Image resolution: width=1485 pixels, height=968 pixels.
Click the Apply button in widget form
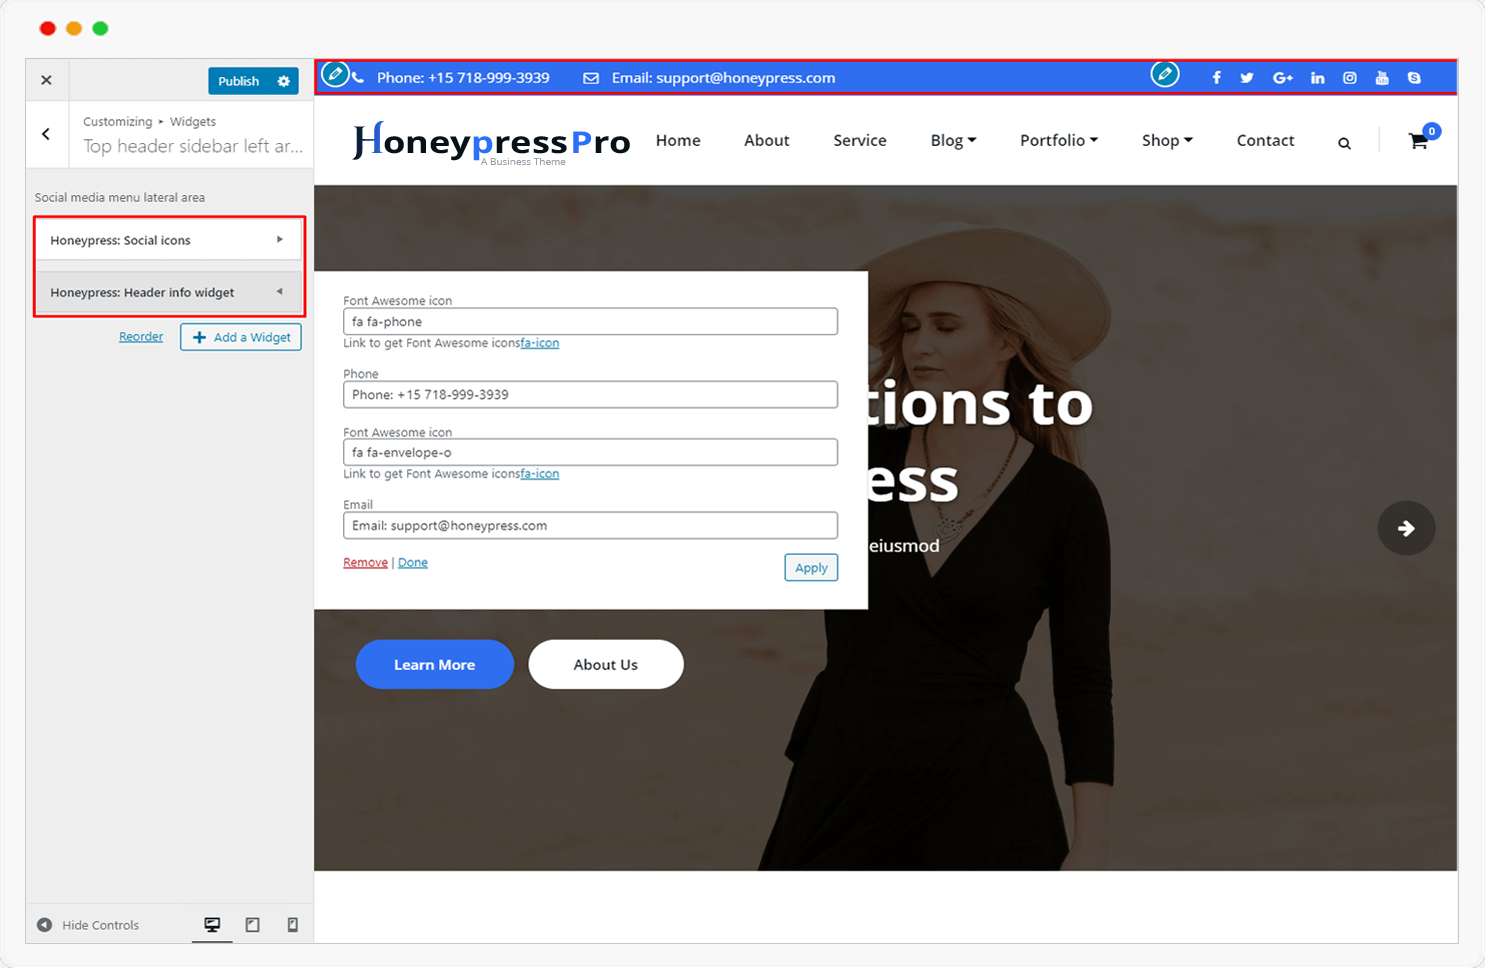point(811,568)
